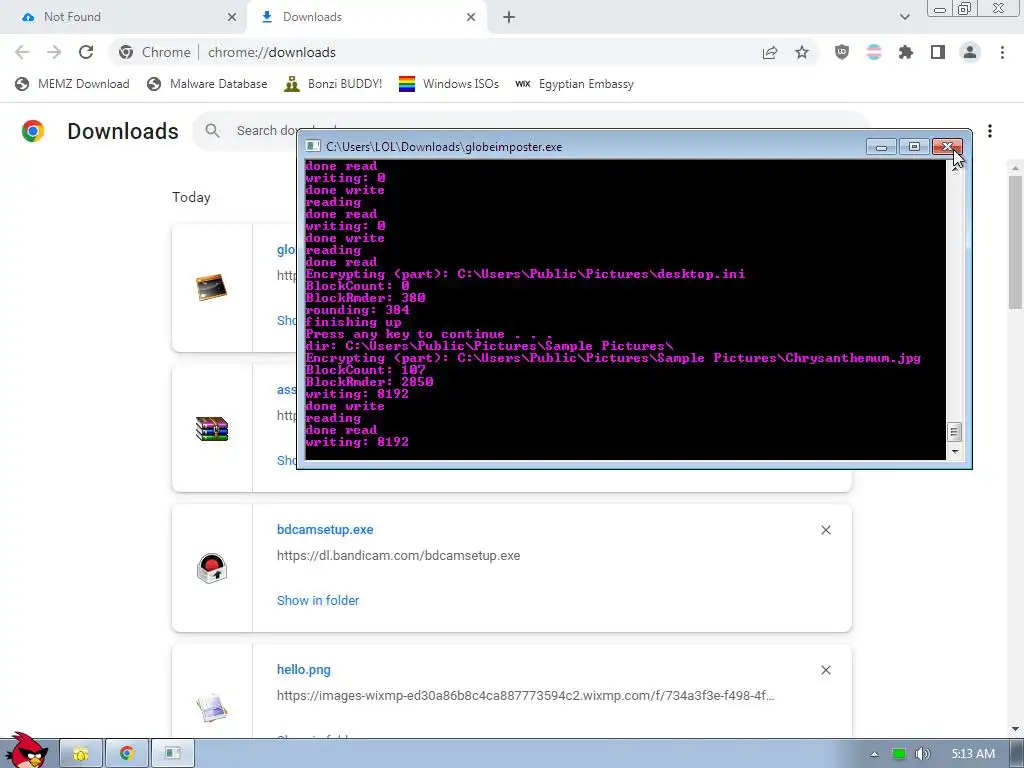1024x768 pixels.
Task: Click the Chrome taskbar button
Action: (127, 754)
